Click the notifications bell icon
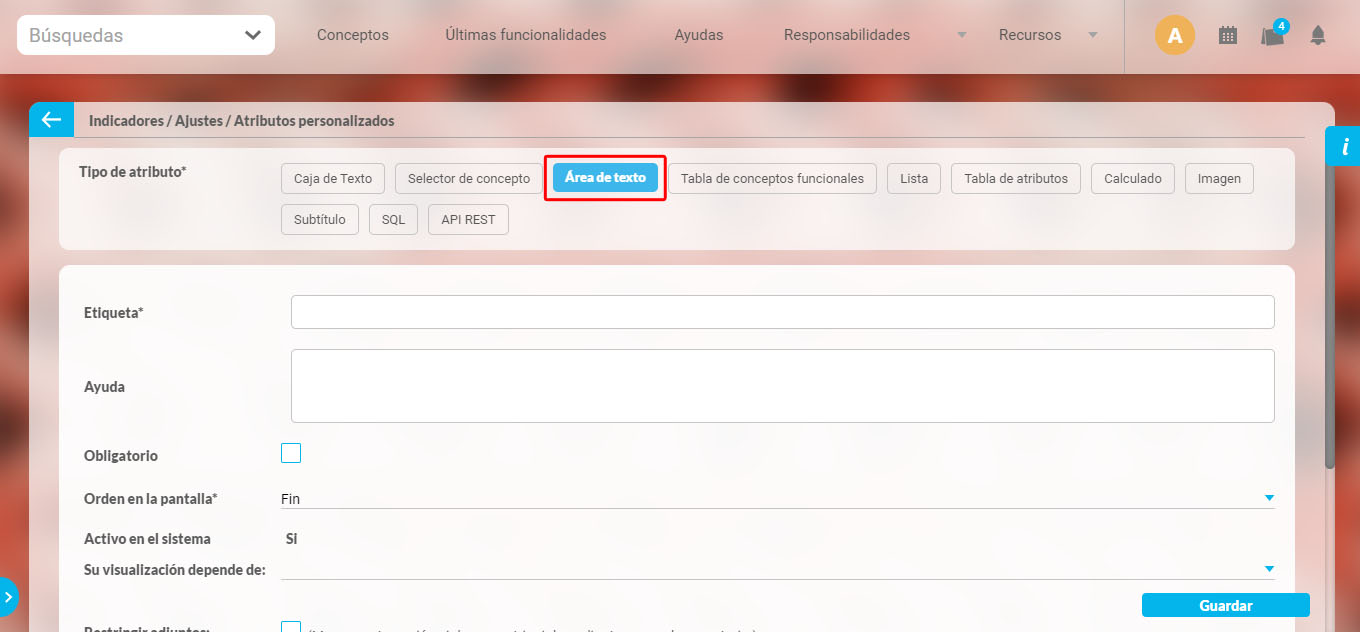Screen dimensions: 1360x632 pos(1317,36)
